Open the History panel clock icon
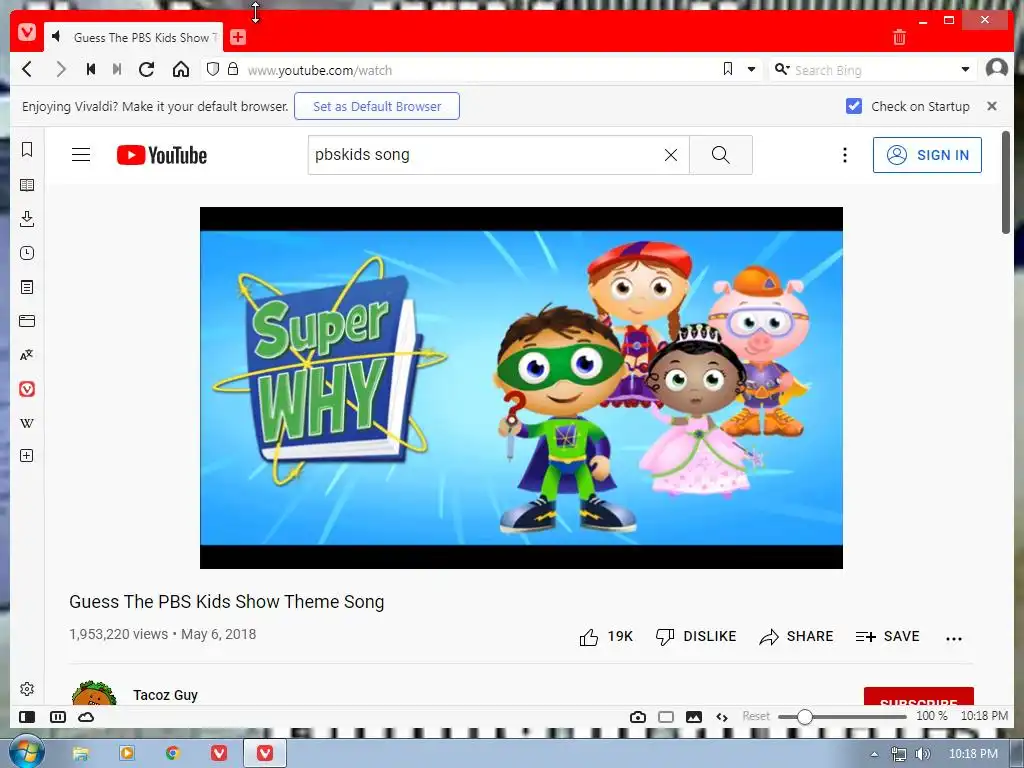This screenshot has height=768, width=1024. click(27, 253)
